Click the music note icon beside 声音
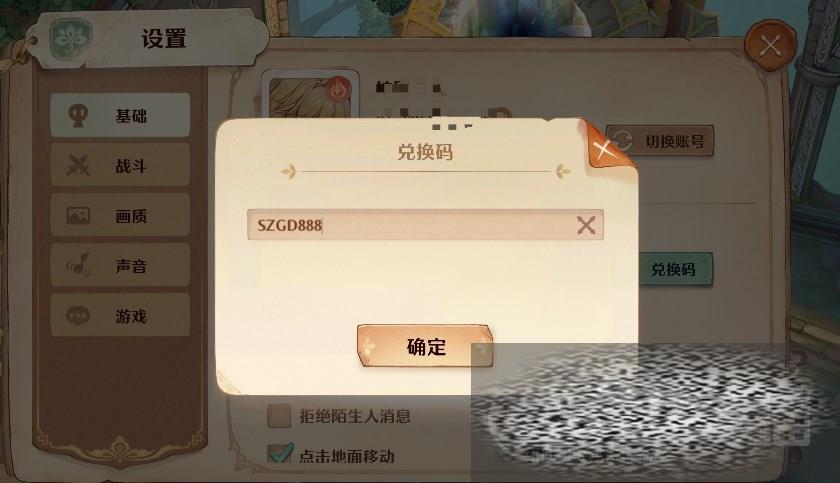This screenshot has width=840, height=483. [78, 265]
